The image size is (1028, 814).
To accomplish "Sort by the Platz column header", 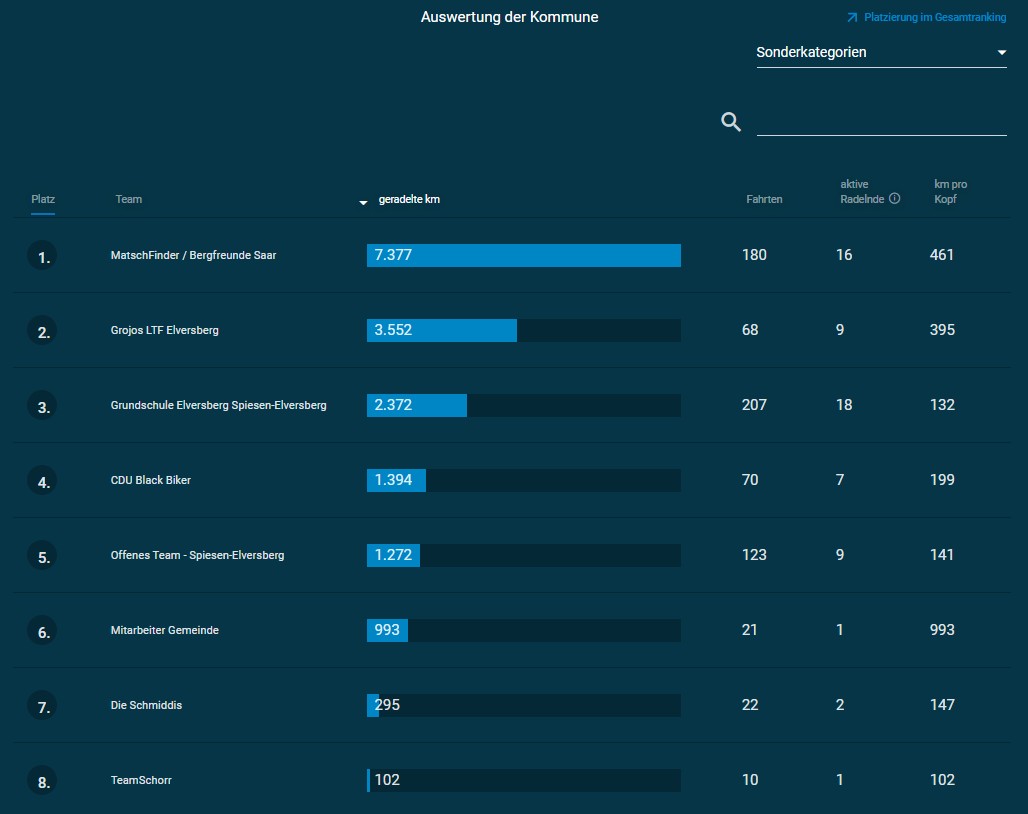I will pyautogui.click(x=43, y=199).
